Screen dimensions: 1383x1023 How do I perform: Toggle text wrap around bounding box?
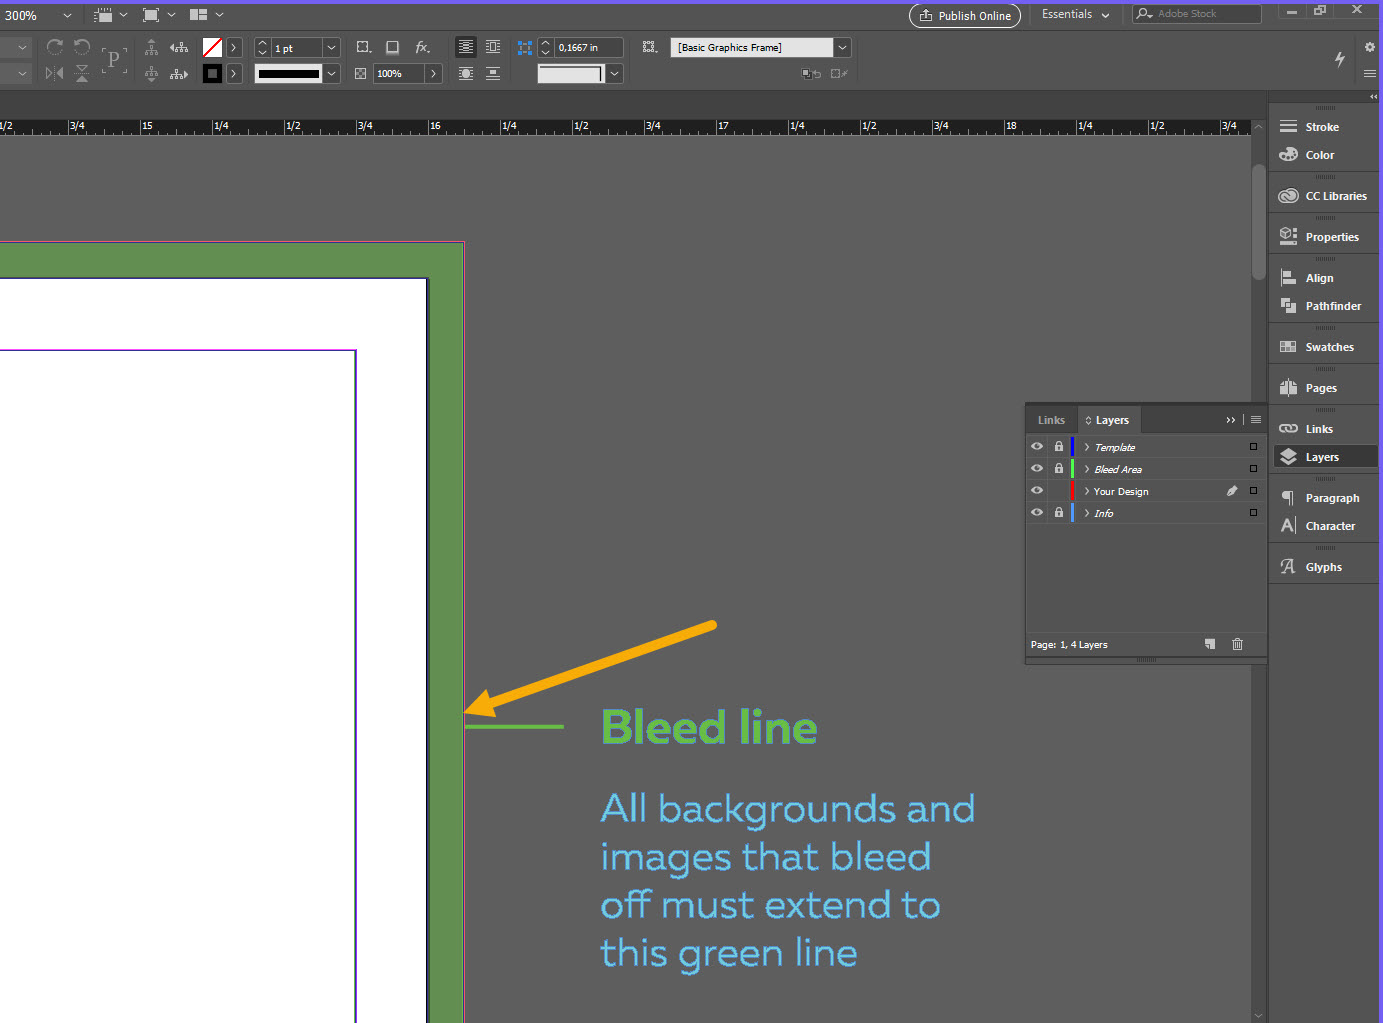pyautogui.click(x=493, y=47)
